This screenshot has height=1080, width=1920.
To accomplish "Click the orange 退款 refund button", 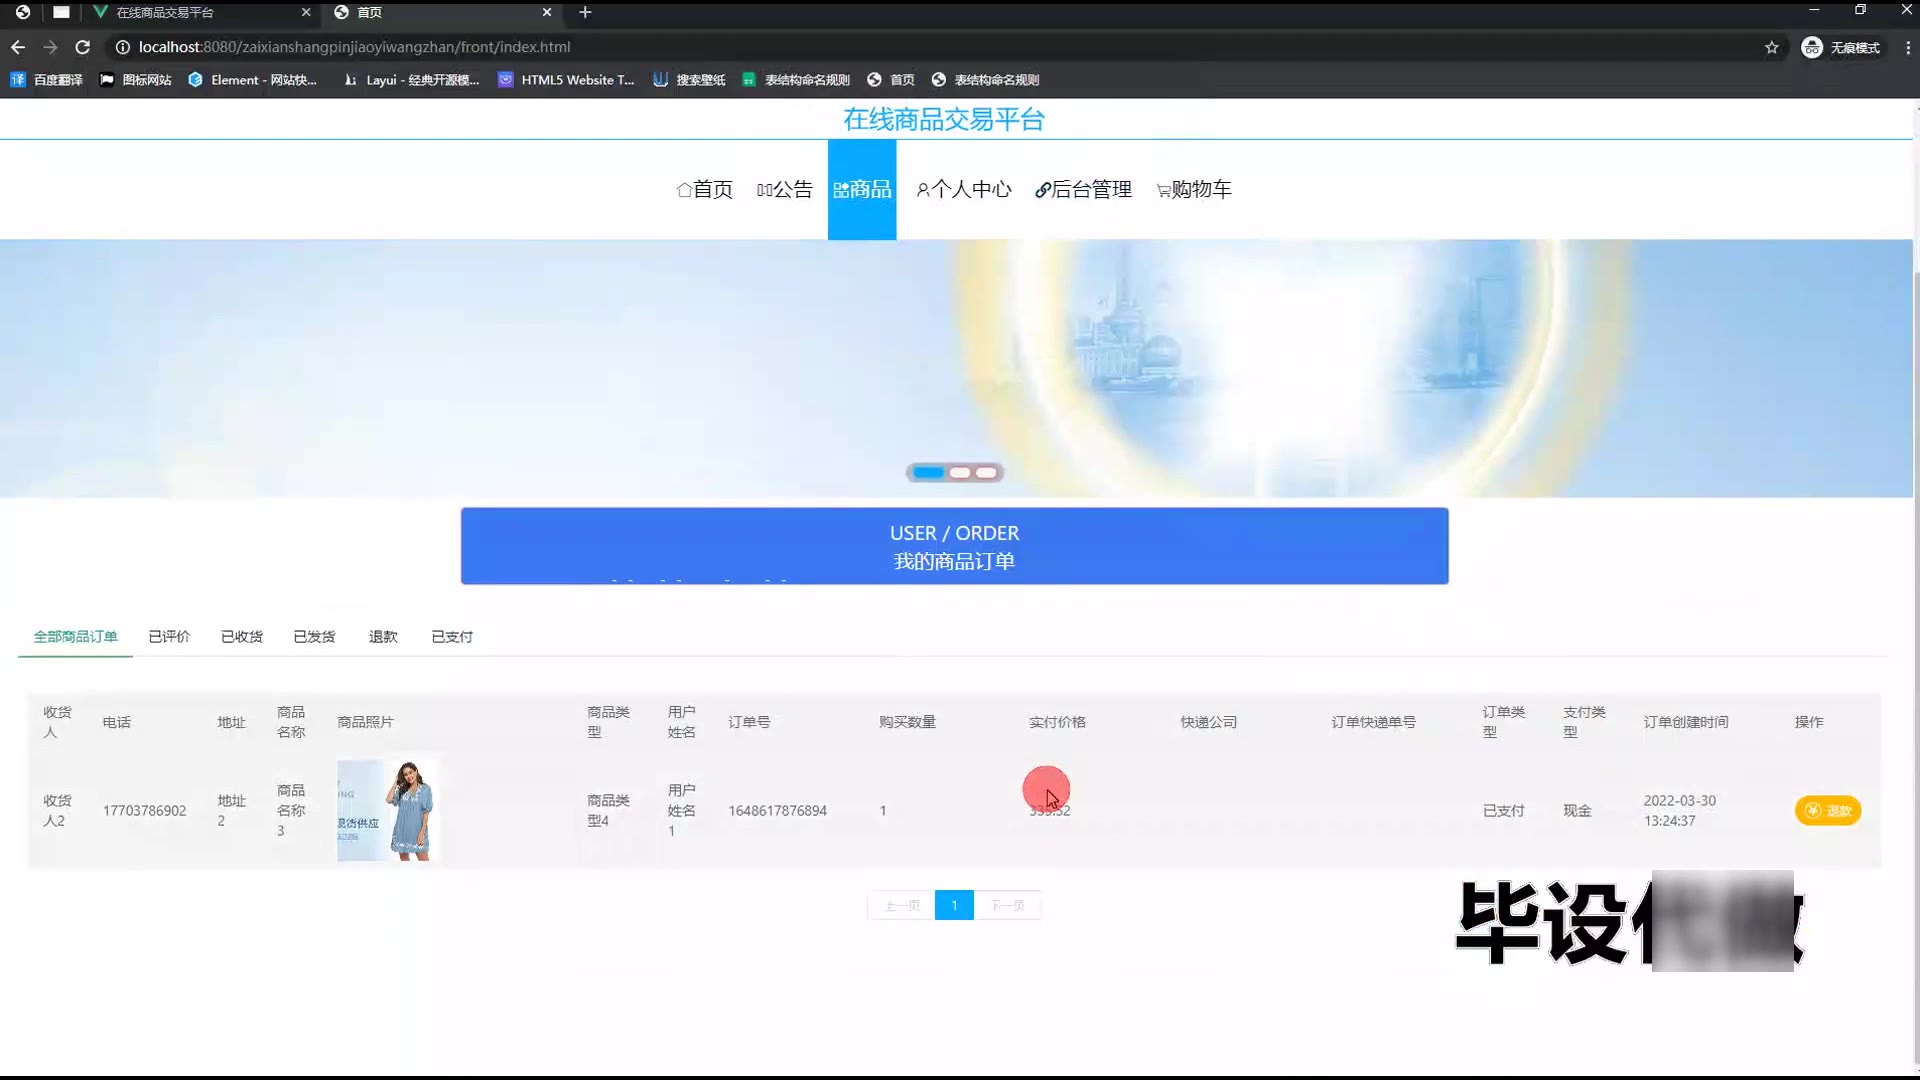I will pos(1827,811).
